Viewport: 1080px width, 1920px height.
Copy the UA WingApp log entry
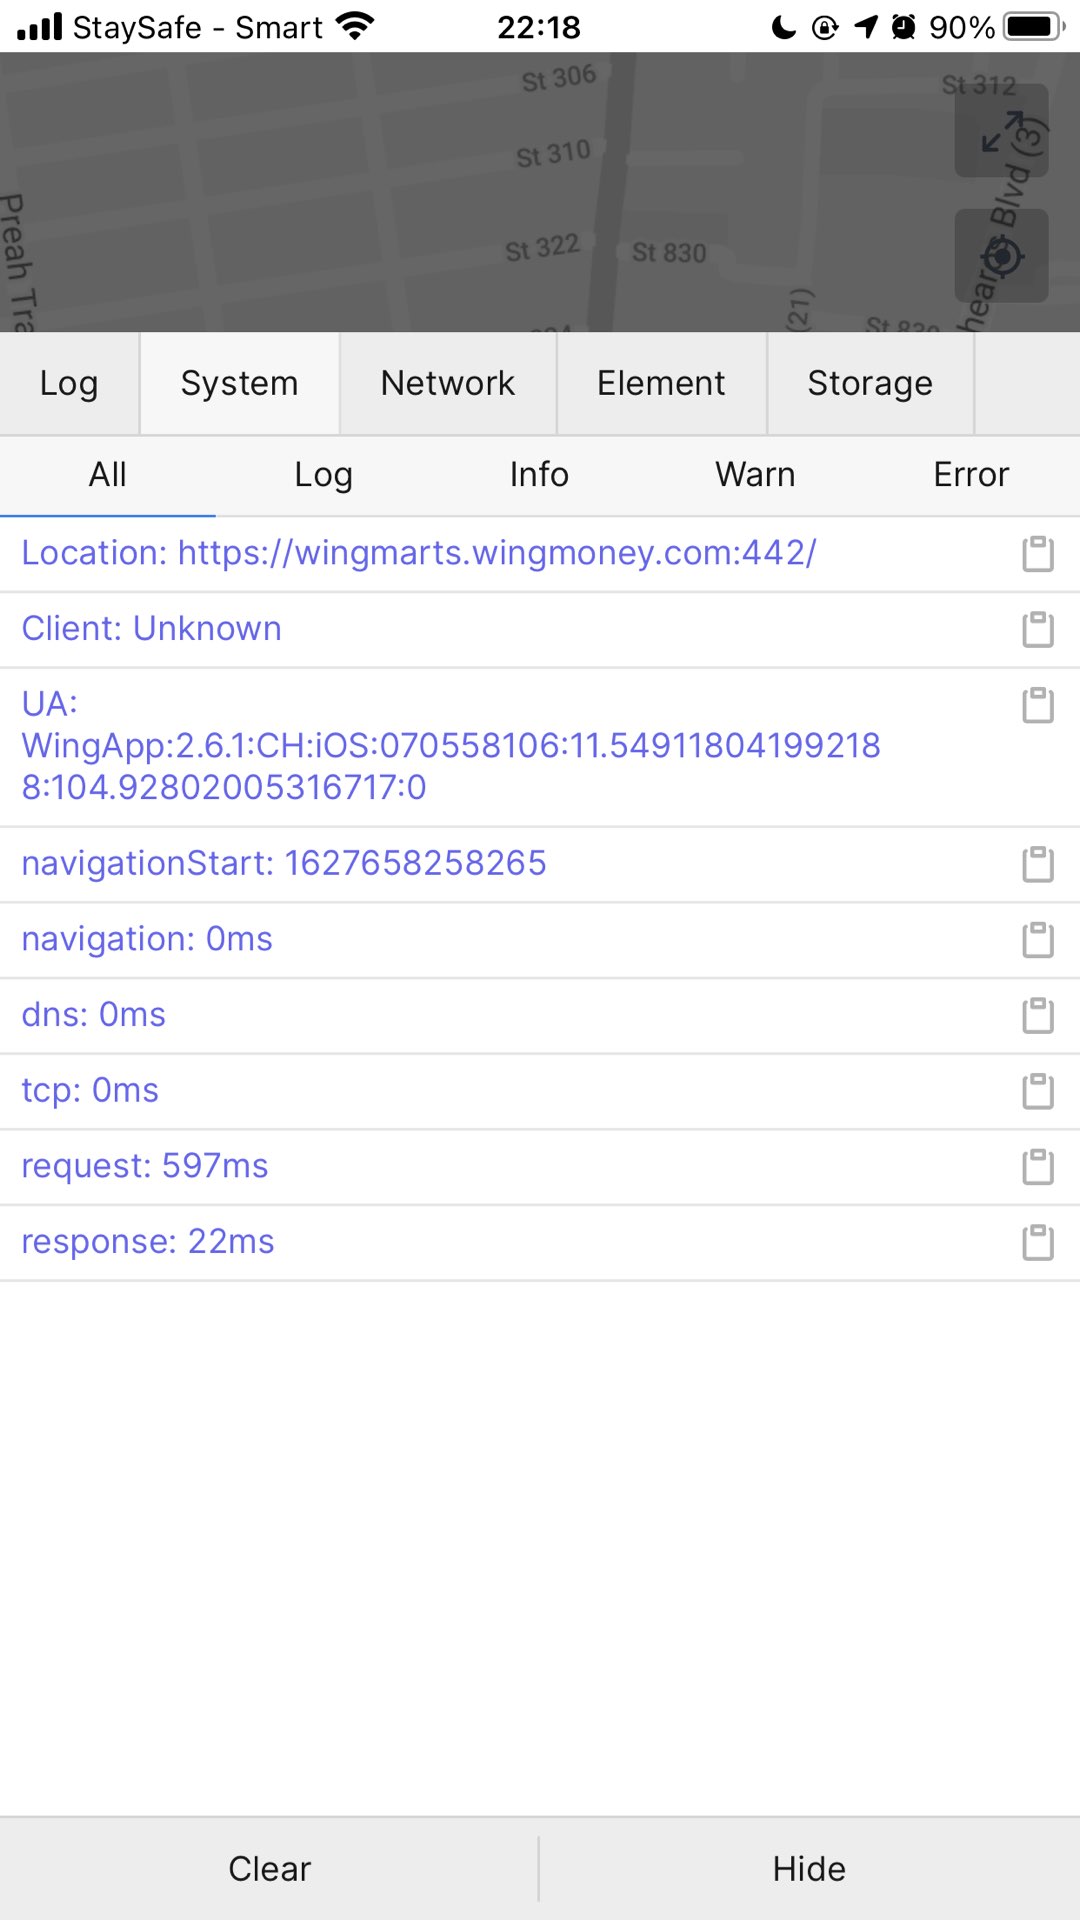tap(1038, 705)
